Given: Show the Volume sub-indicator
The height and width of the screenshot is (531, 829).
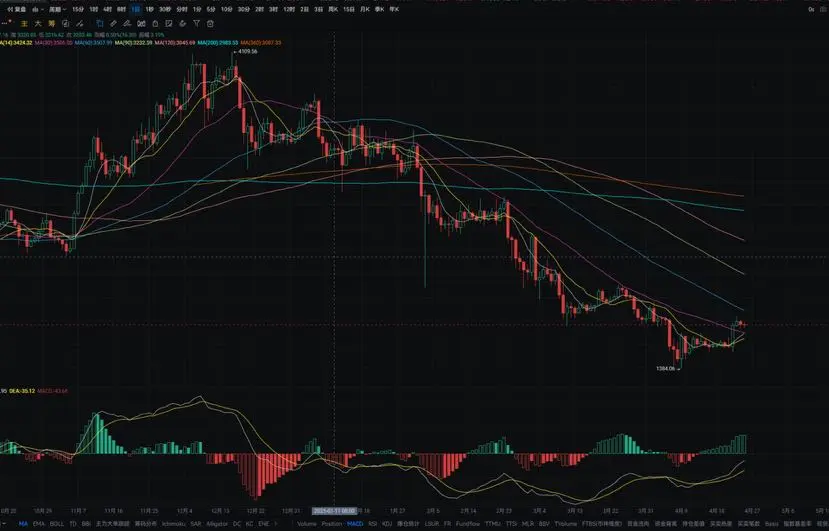Looking at the screenshot, I should (x=307, y=524).
